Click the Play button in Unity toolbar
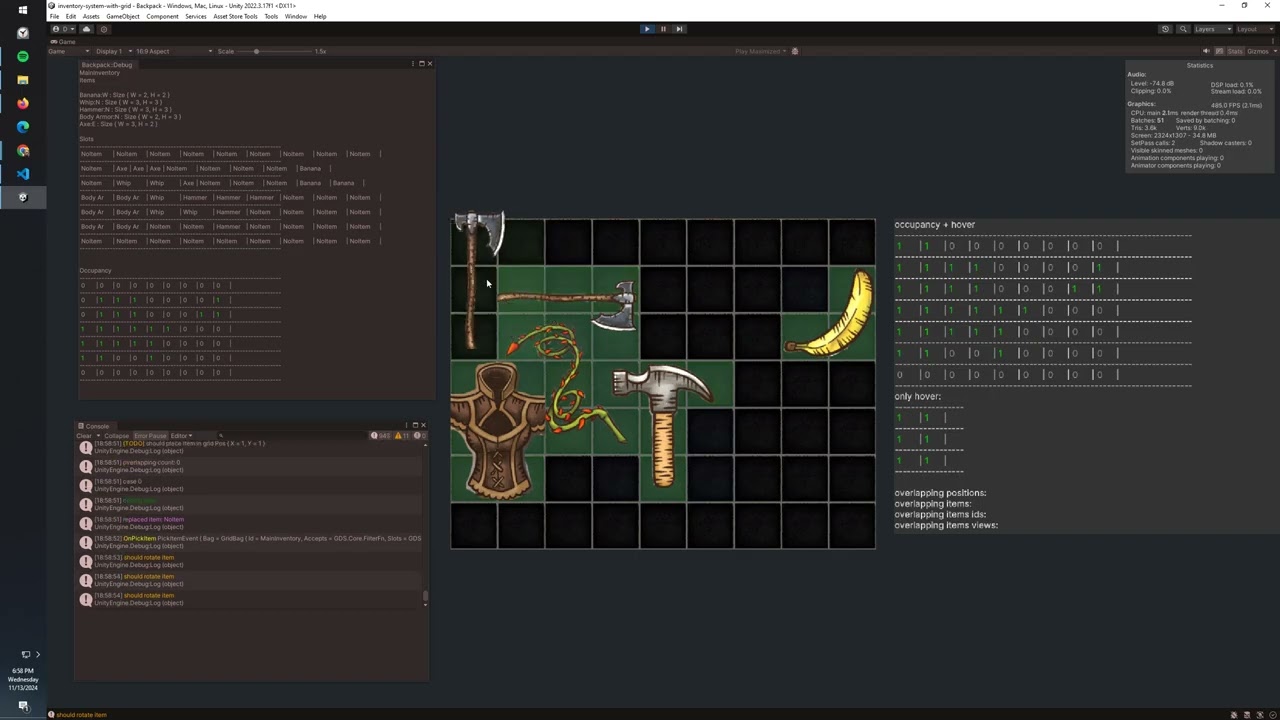 pos(646,29)
